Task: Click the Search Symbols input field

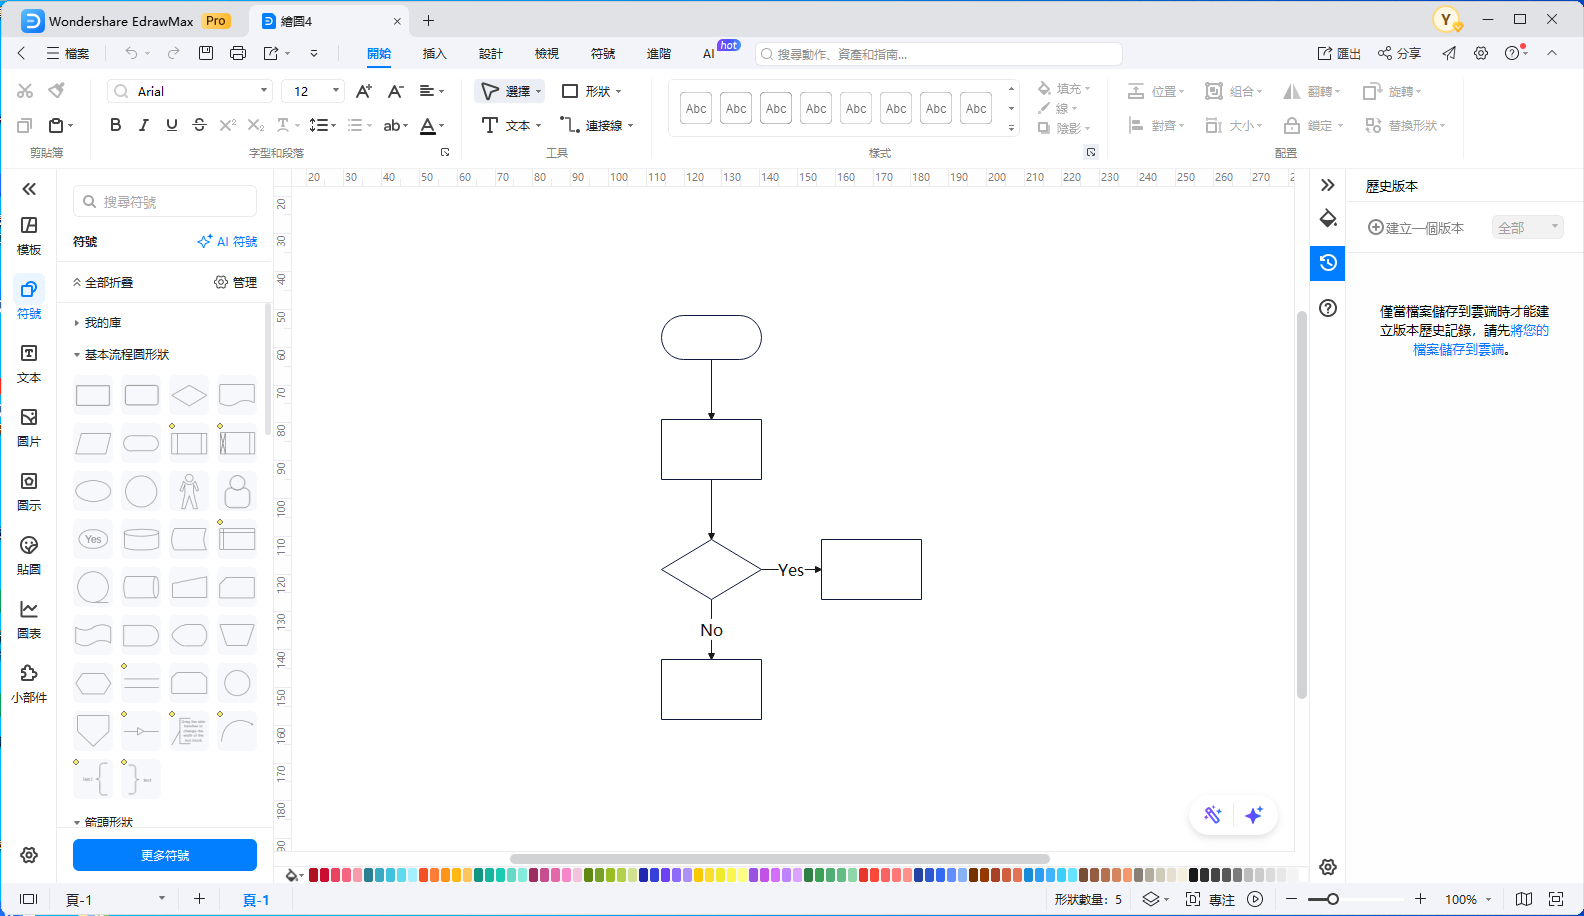Action: [x=165, y=202]
